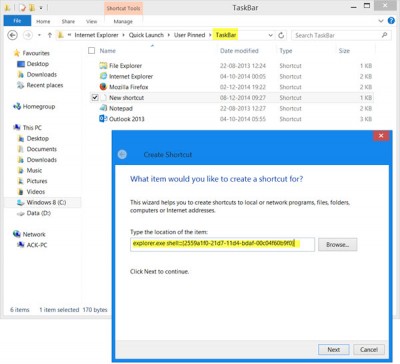This screenshot has width=400, height=364.
Task: Open recent locations dropdown arrow
Action: 39,35
